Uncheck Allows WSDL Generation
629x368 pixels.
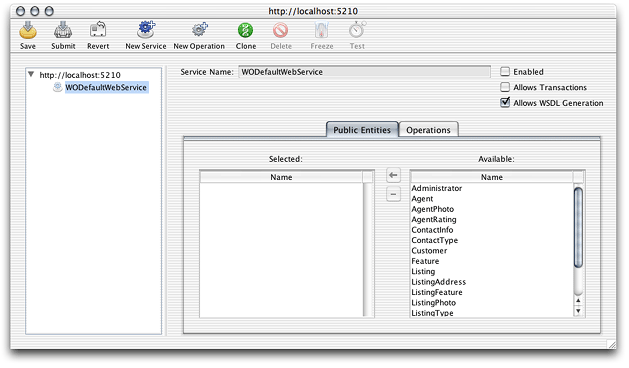505,102
